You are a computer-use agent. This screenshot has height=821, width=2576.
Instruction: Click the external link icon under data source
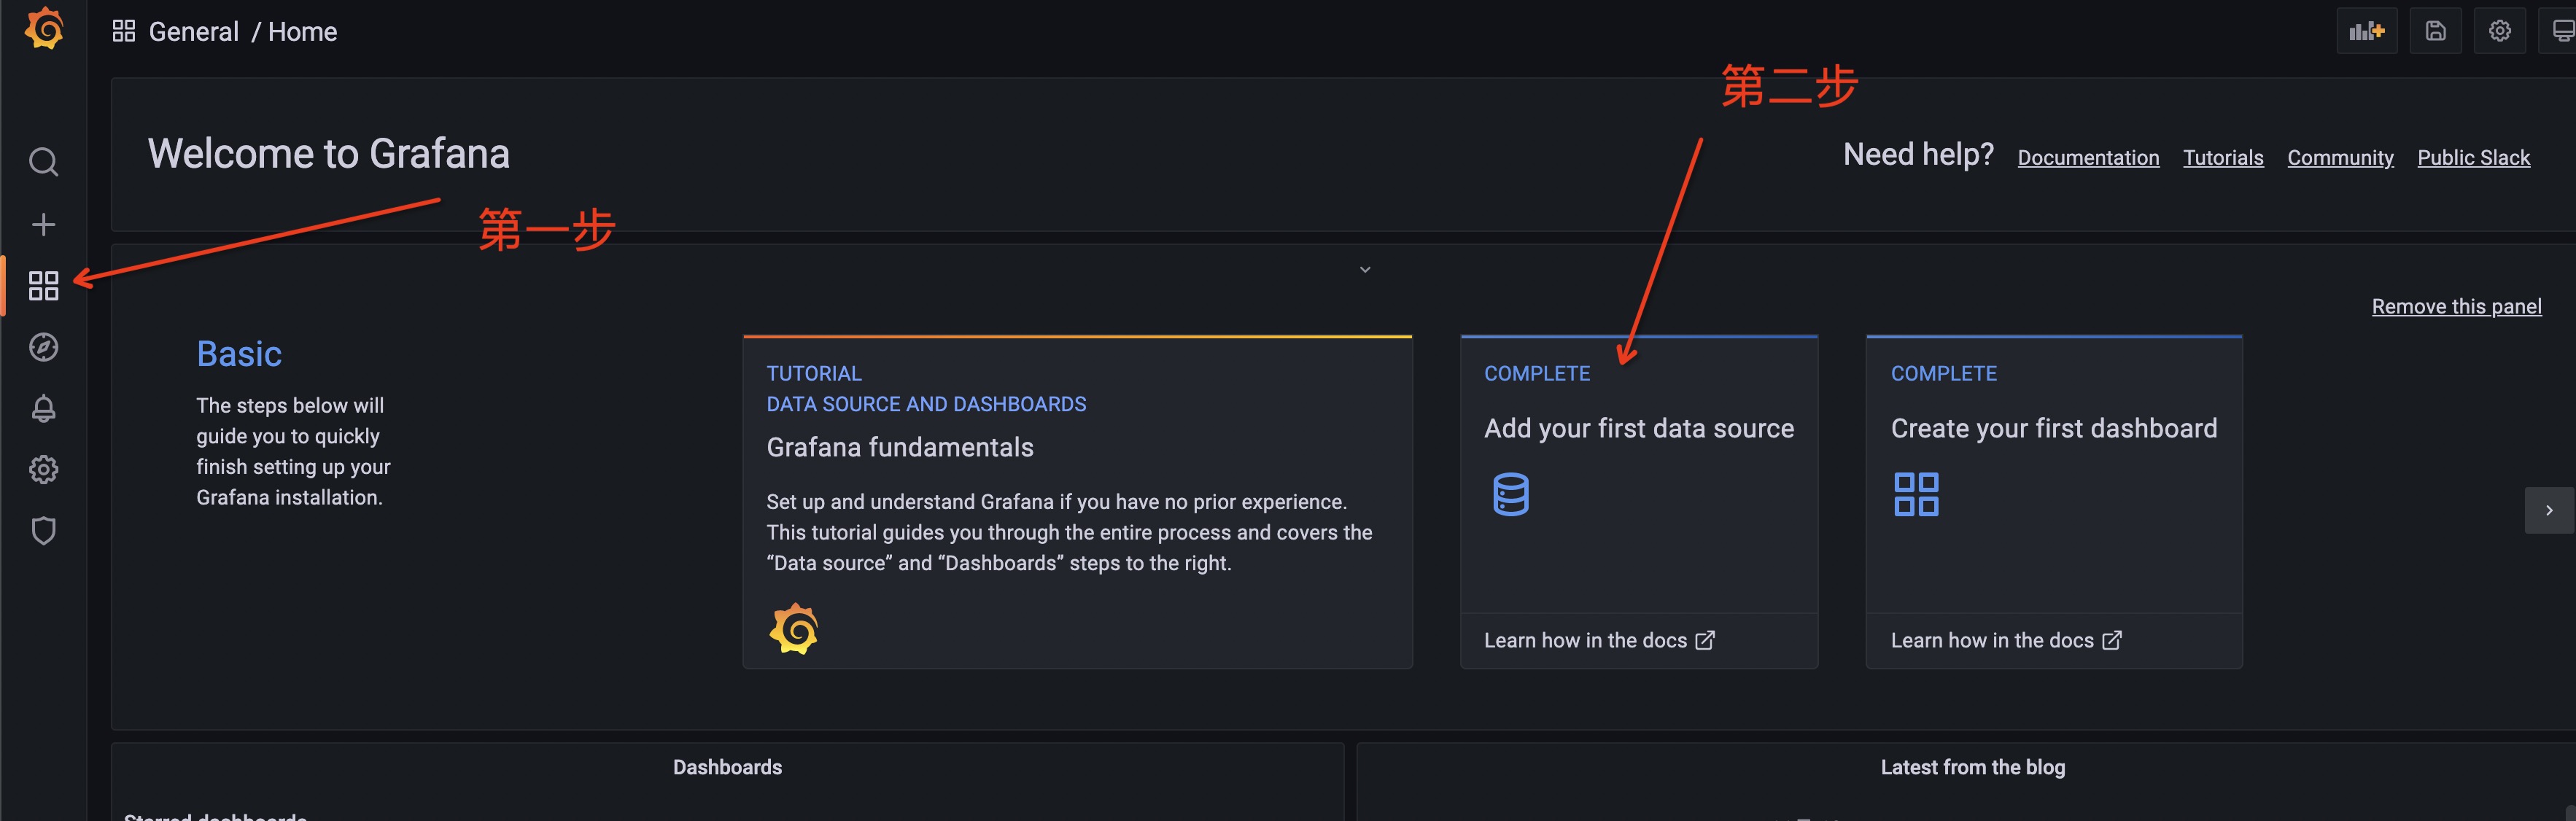click(1705, 640)
